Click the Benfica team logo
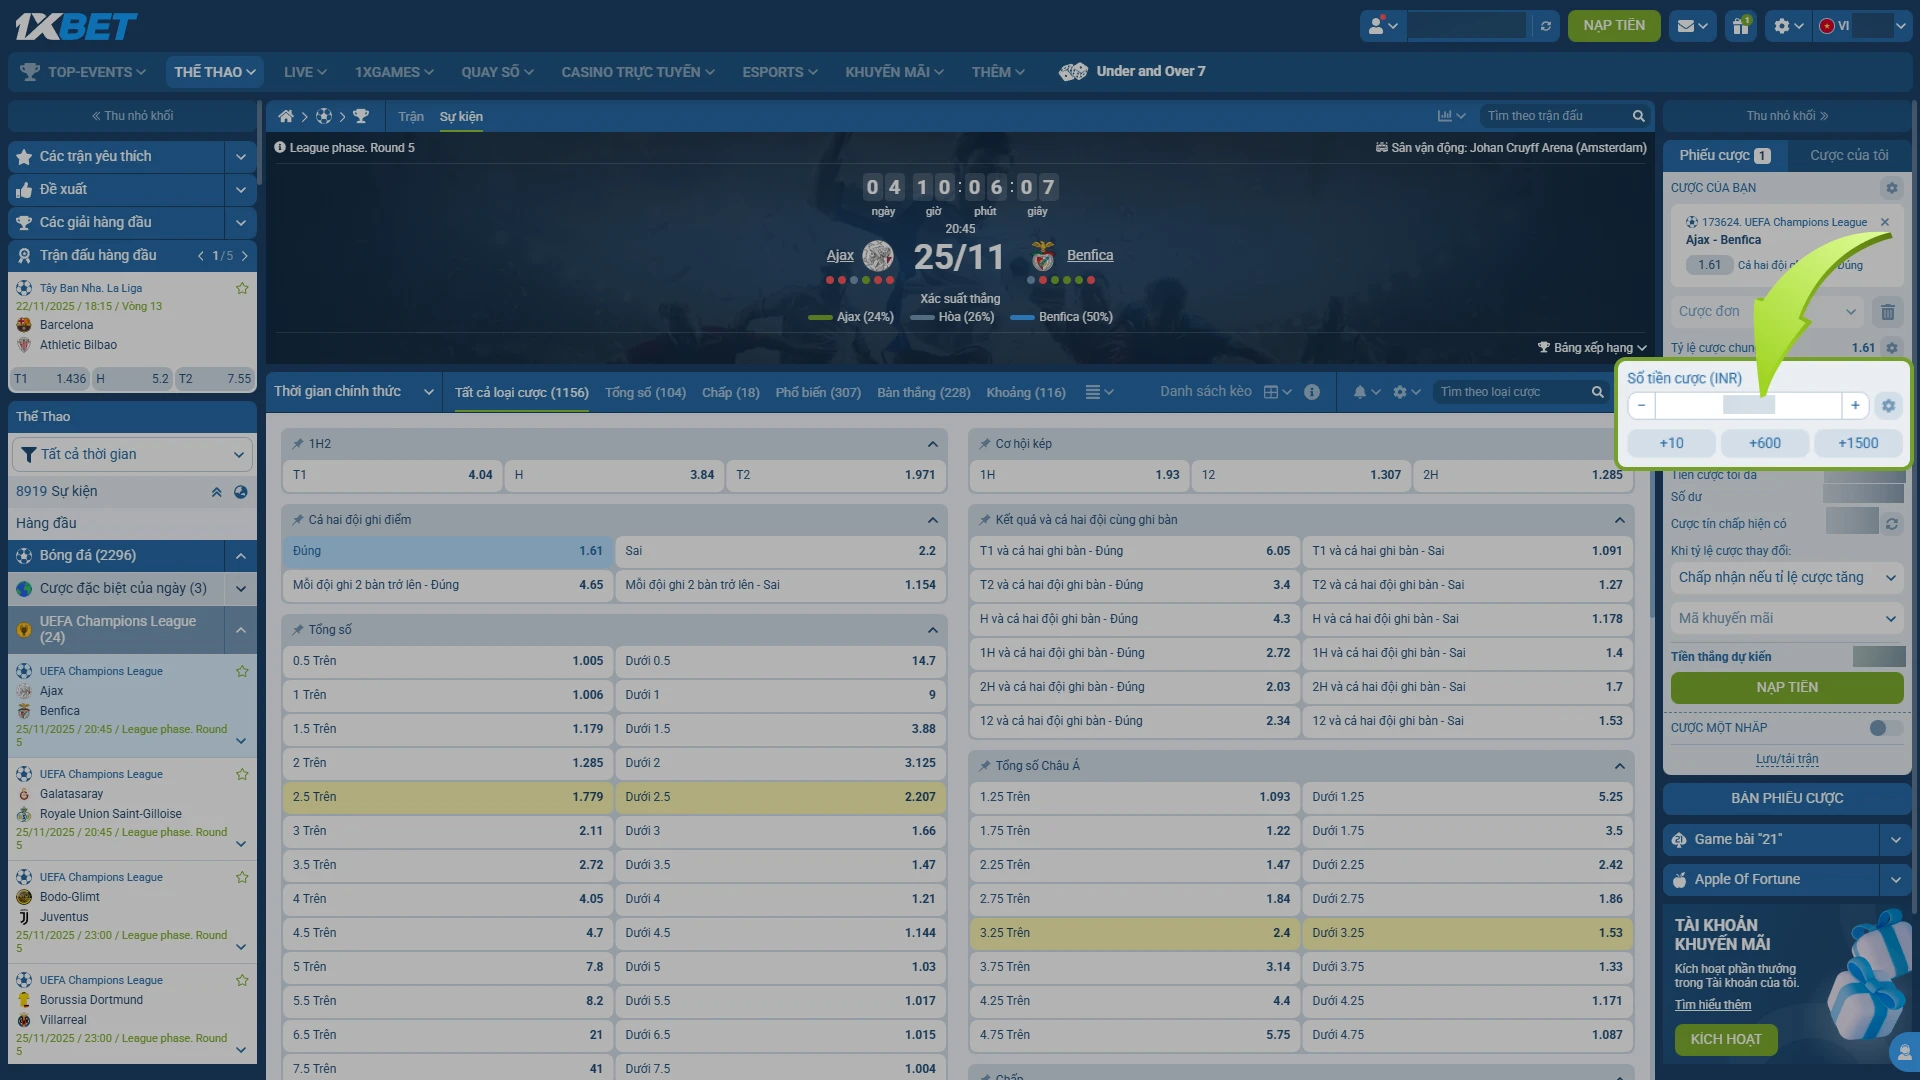 (x=1043, y=256)
